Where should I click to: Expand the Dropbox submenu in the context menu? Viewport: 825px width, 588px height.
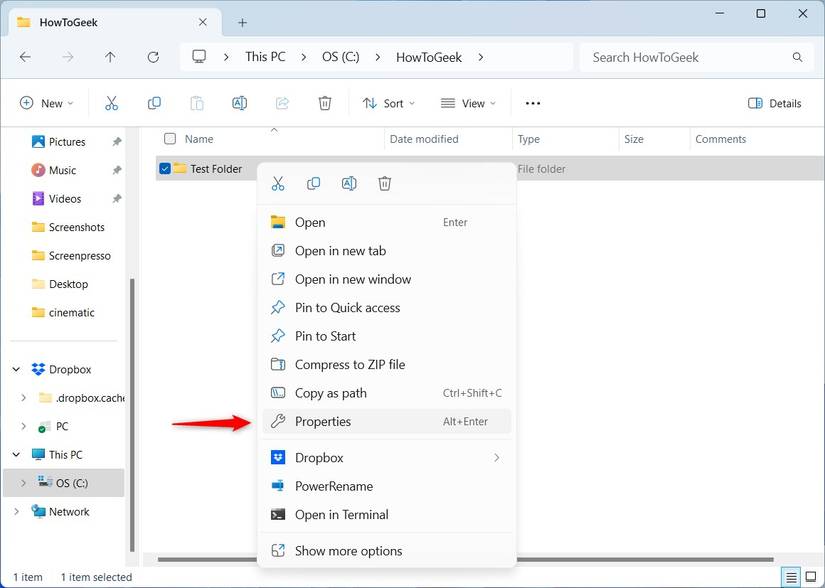(x=497, y=457)
